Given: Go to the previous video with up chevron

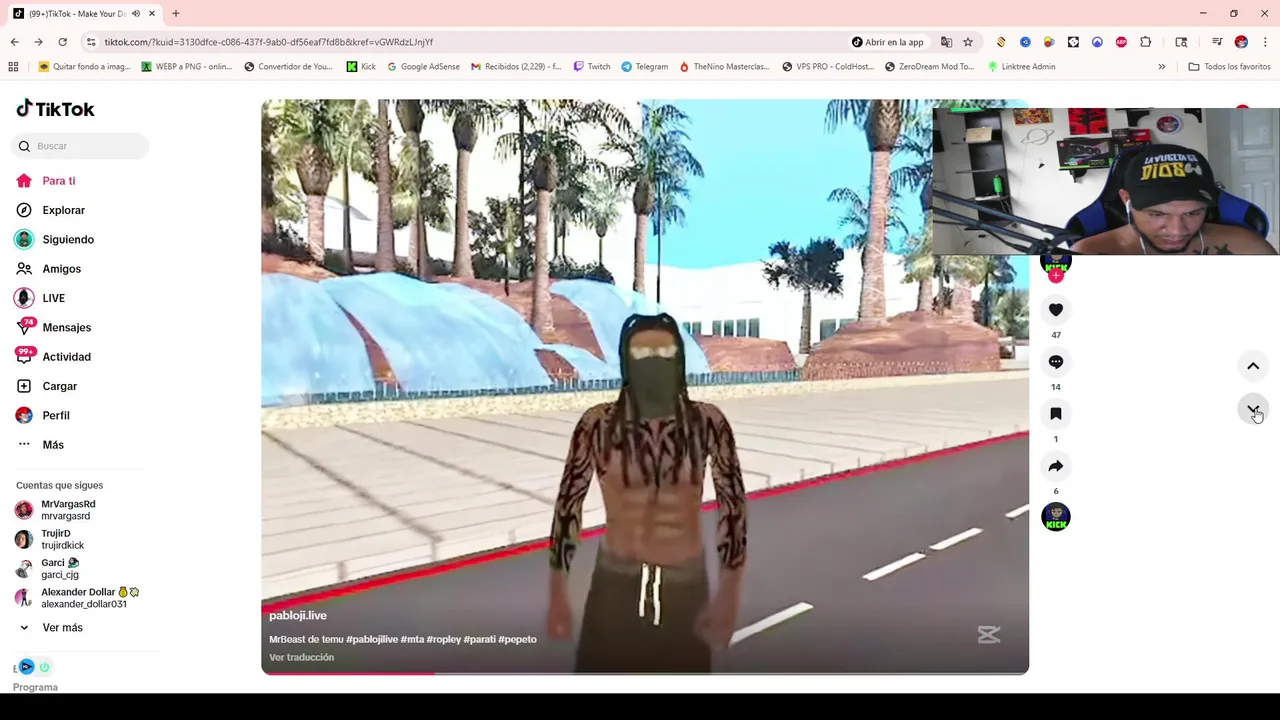Looking at the screenshot, I should pos(1253,366).
